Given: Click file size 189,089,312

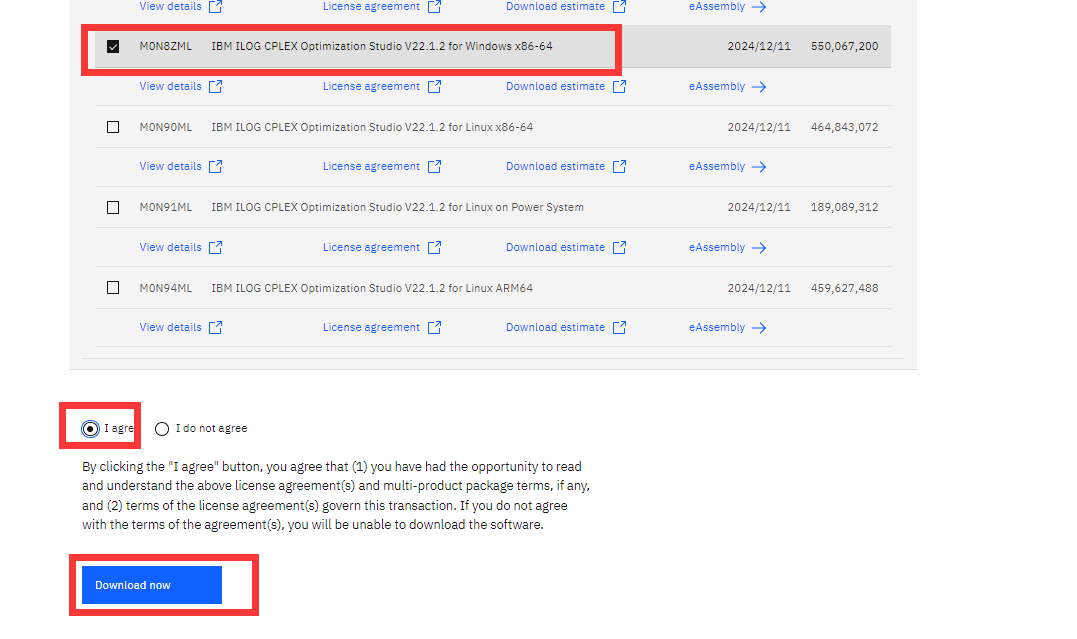Looking at the screenshot, I should pyautogui.click(x=844, y=207).
